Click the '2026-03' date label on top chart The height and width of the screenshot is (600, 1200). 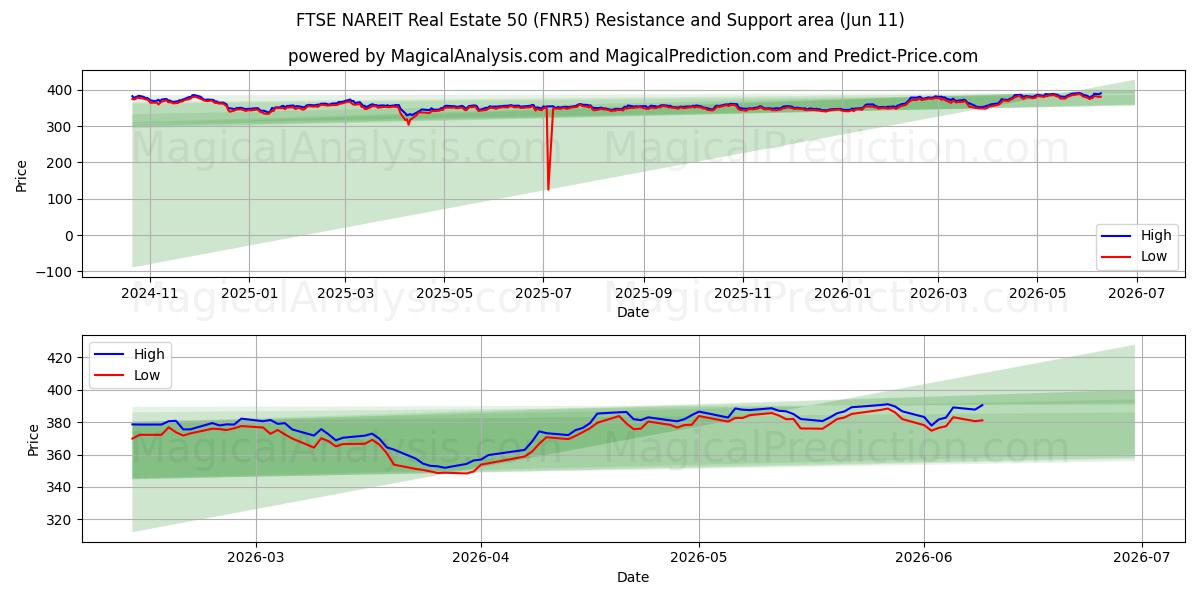click(x=938, y=294)
